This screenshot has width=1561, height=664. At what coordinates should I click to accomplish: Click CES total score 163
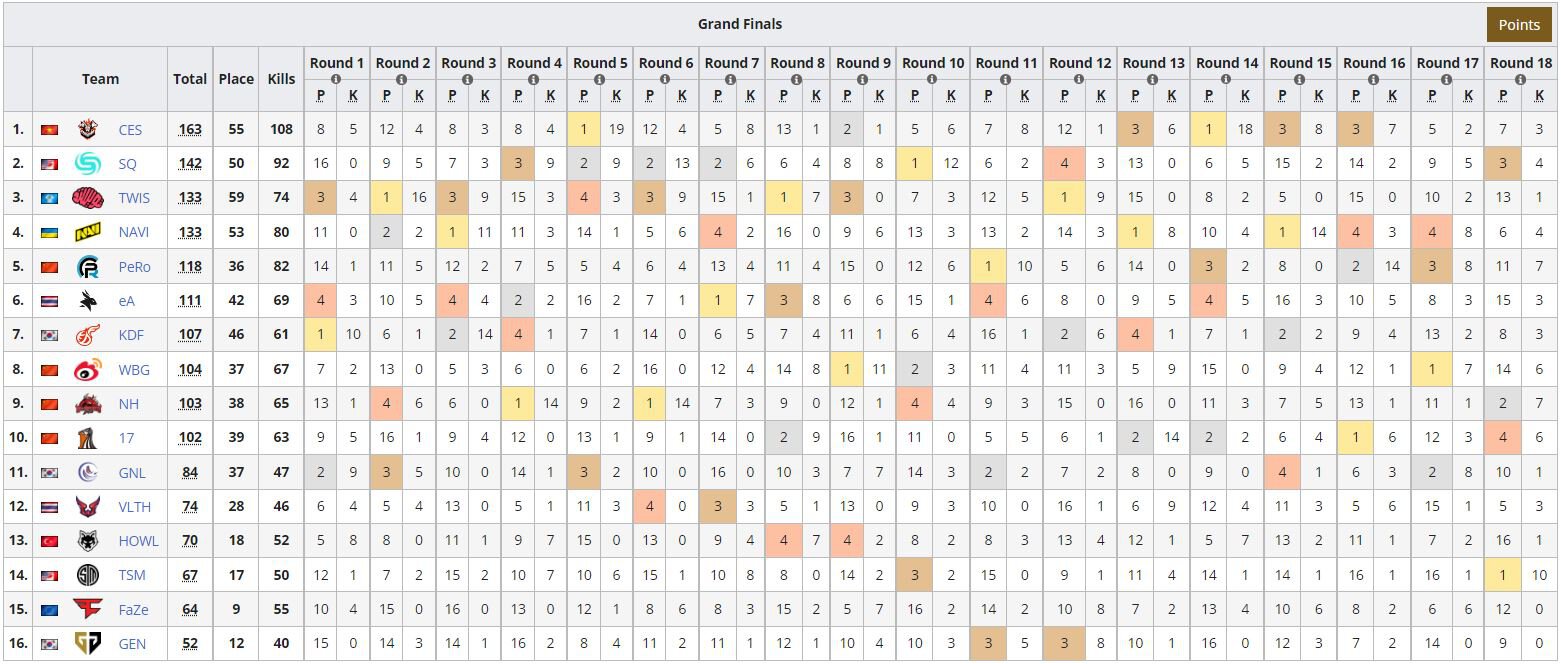[190, 130]
